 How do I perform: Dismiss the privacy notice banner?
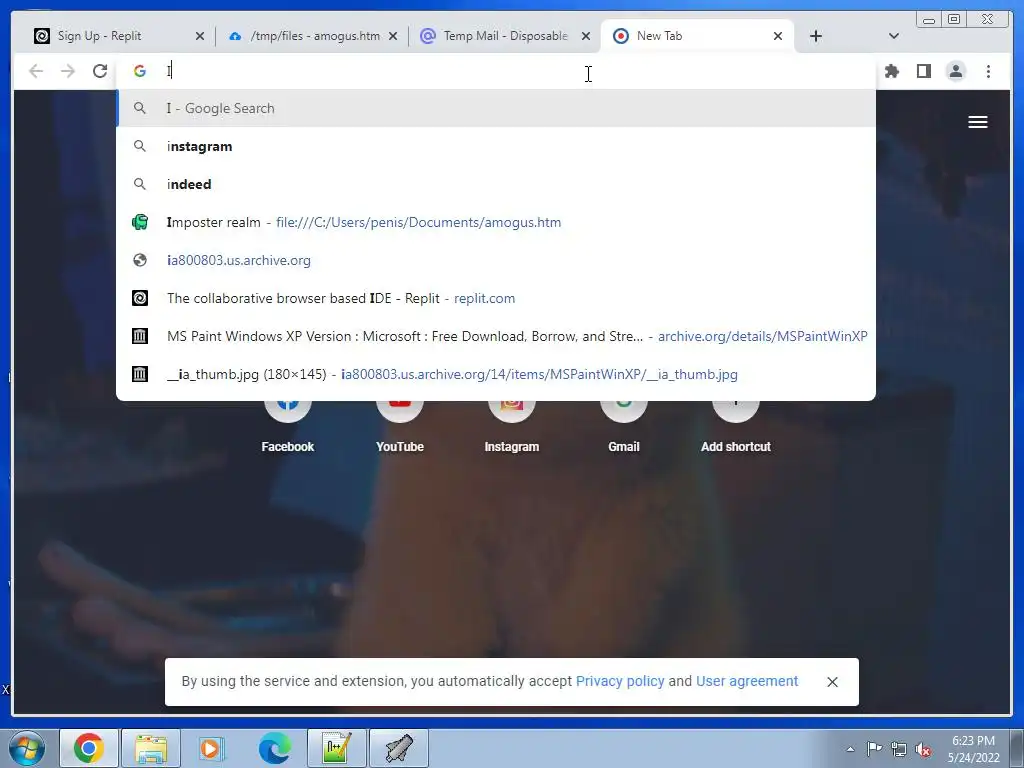click(832, 682)
